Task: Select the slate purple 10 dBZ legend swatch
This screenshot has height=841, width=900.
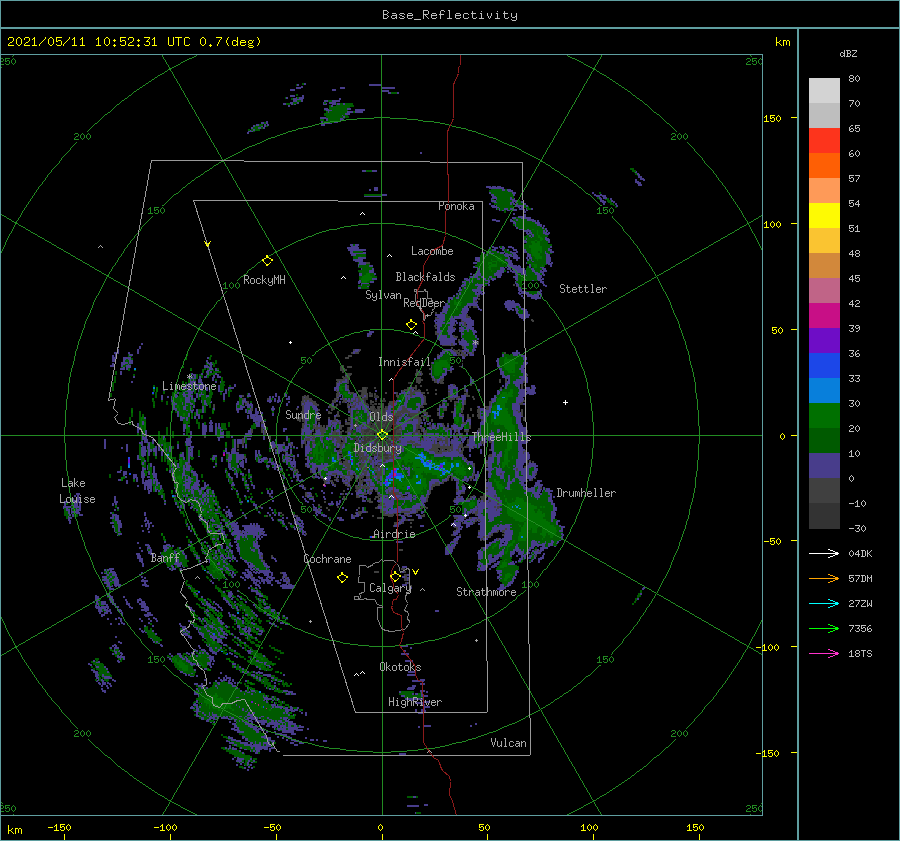Action: pyautogui.click(x=824, y=466)
